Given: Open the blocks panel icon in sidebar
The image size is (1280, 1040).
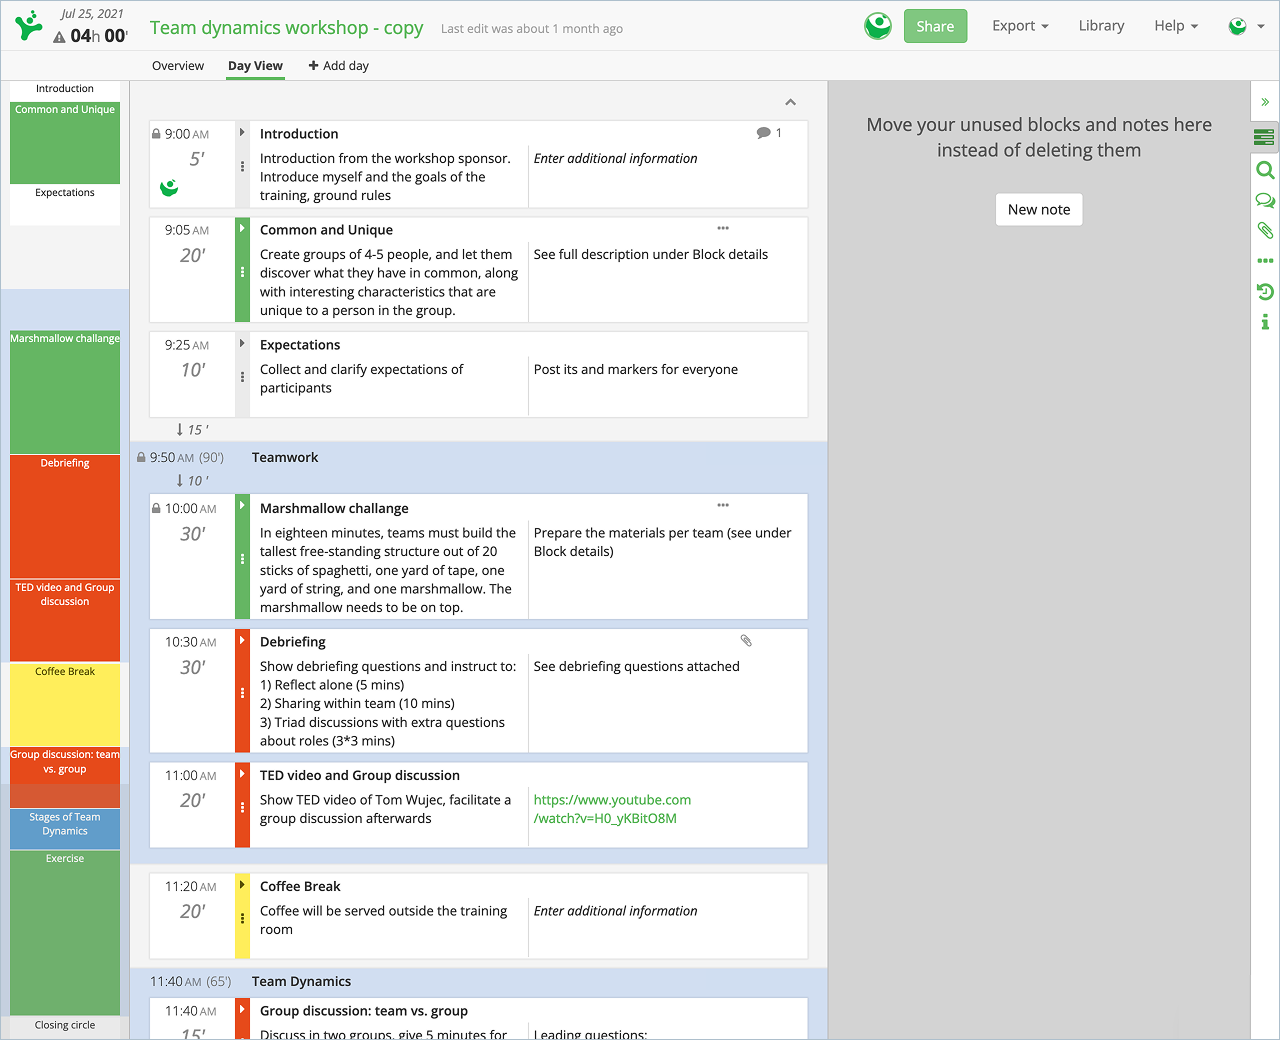Looking at the screenshot, I should coord(1265,137).
